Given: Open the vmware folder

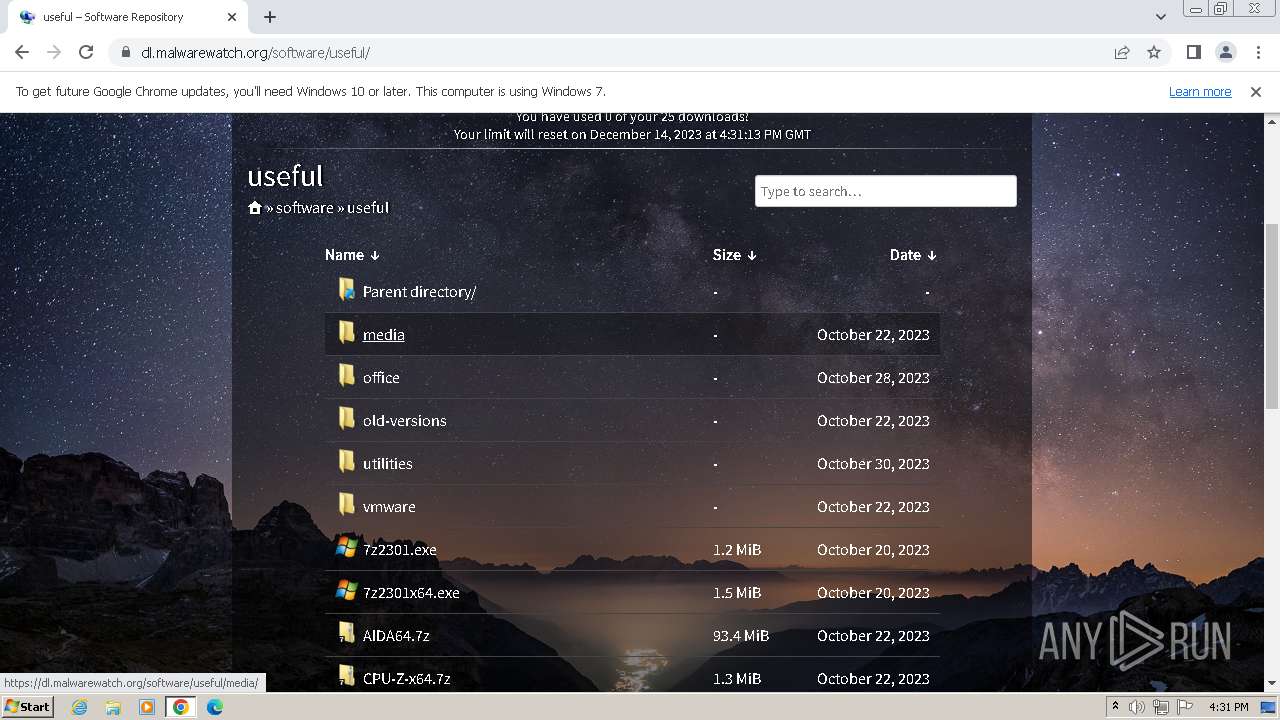Looking at the screenshot, I should pyautogui.click(x=389, y=507).
